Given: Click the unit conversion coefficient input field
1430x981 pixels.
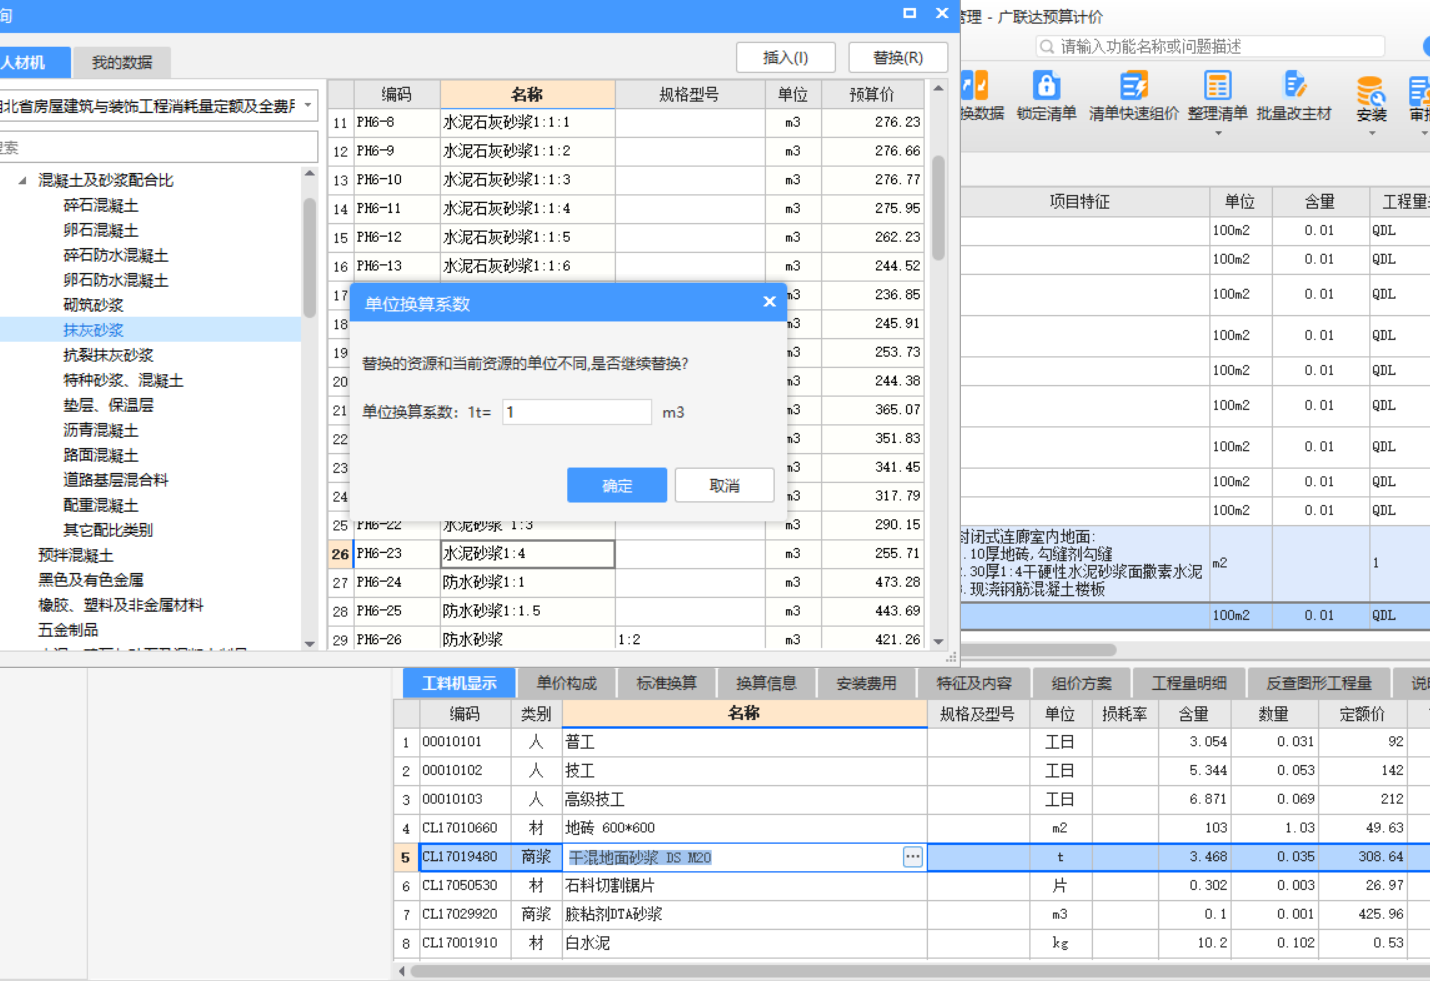Looking at the screenshot, I should pyautogui.click(x=577, y=412).
